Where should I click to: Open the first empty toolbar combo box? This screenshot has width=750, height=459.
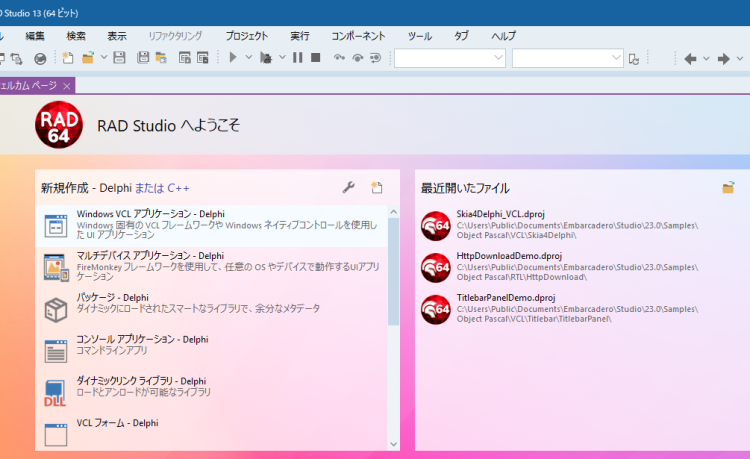coord(450,58)
